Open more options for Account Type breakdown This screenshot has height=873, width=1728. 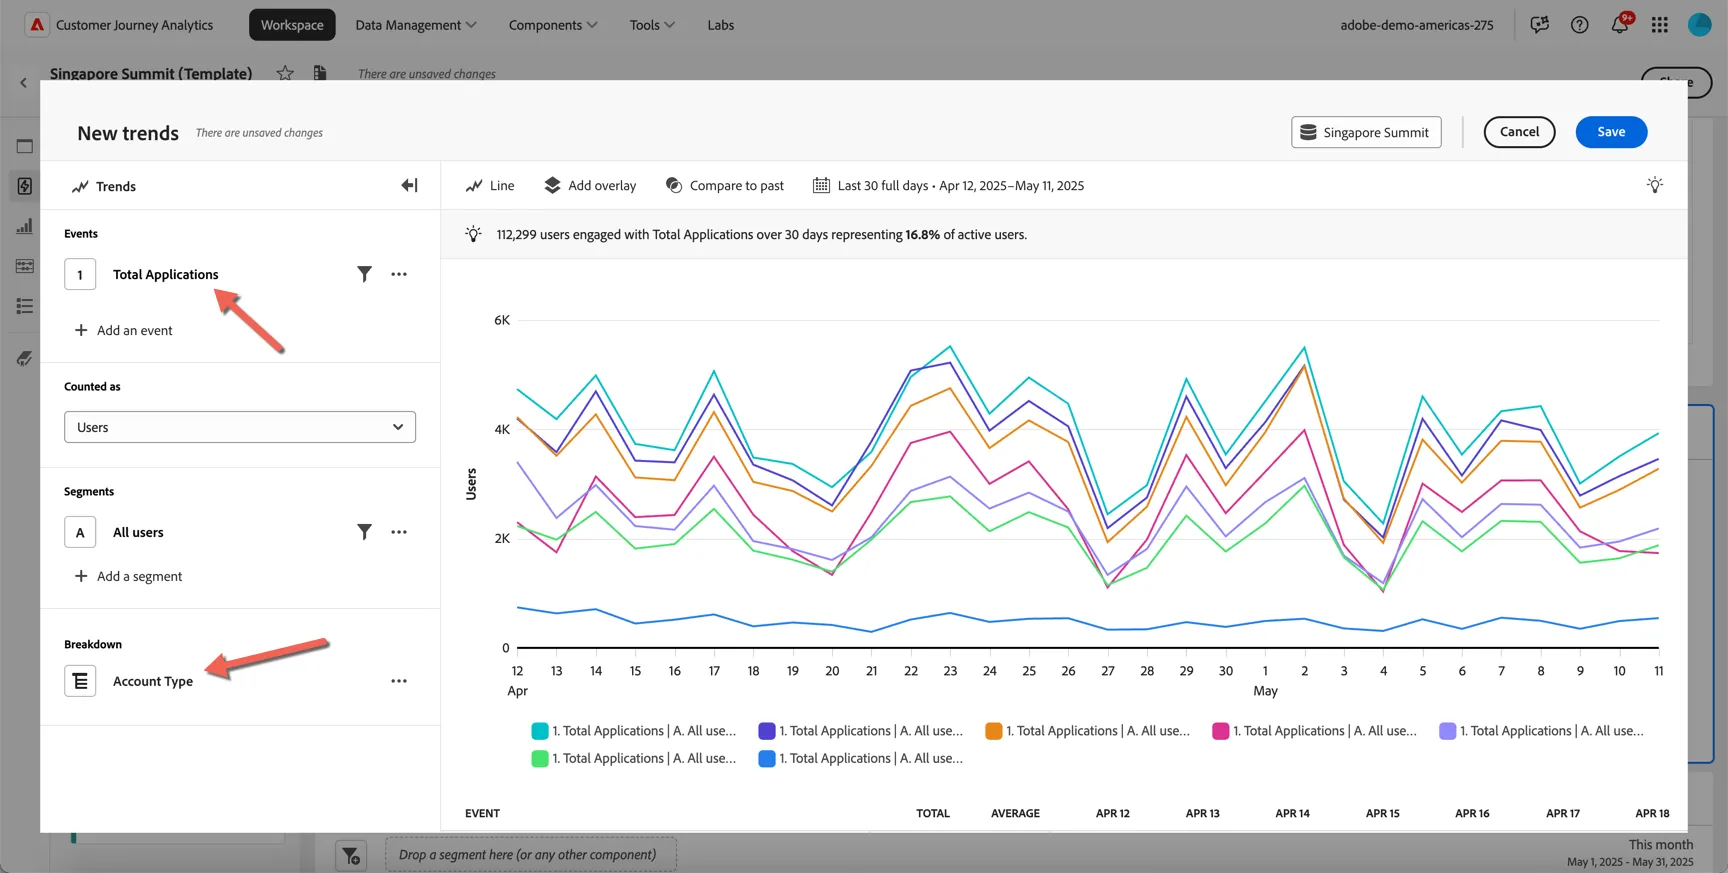pos(399,681)
